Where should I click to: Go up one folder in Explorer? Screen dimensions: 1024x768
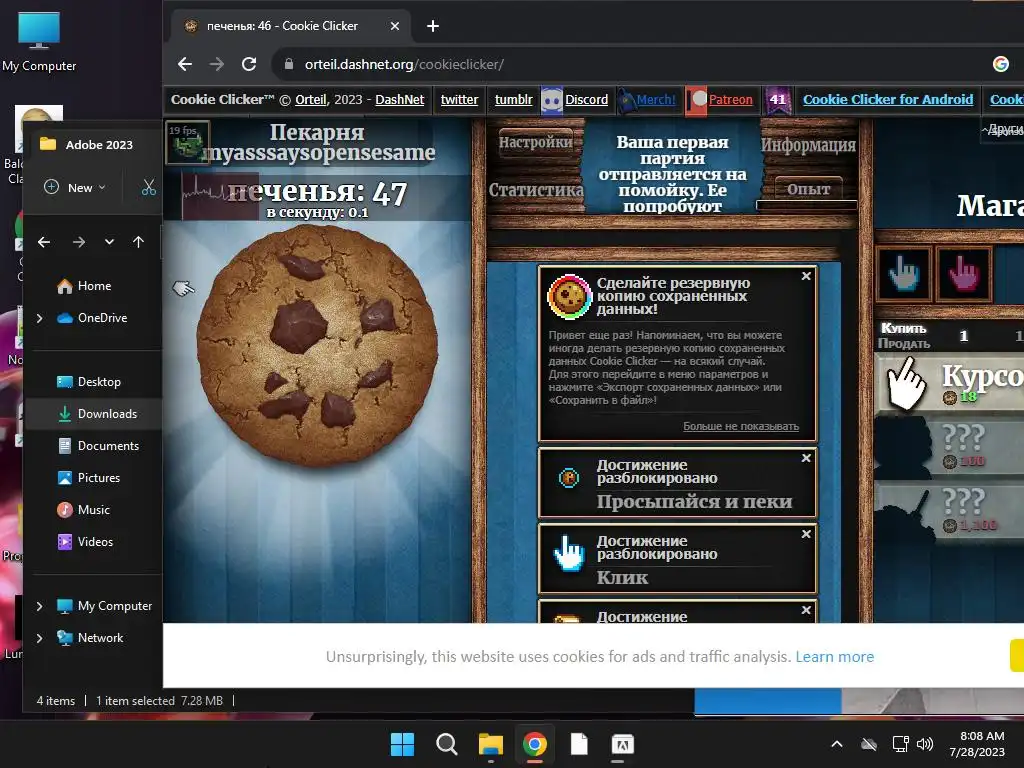pyautogui.click(x=138, y=242)
